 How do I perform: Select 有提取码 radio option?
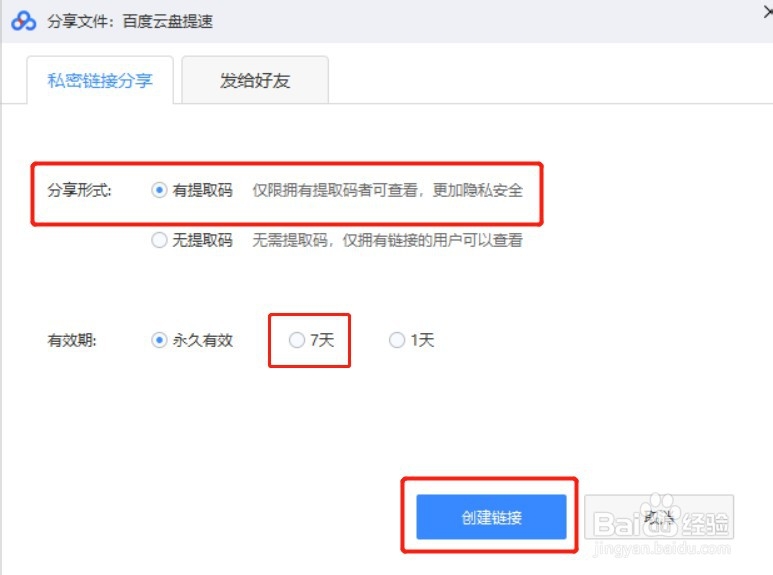click(x=159, y=190)
